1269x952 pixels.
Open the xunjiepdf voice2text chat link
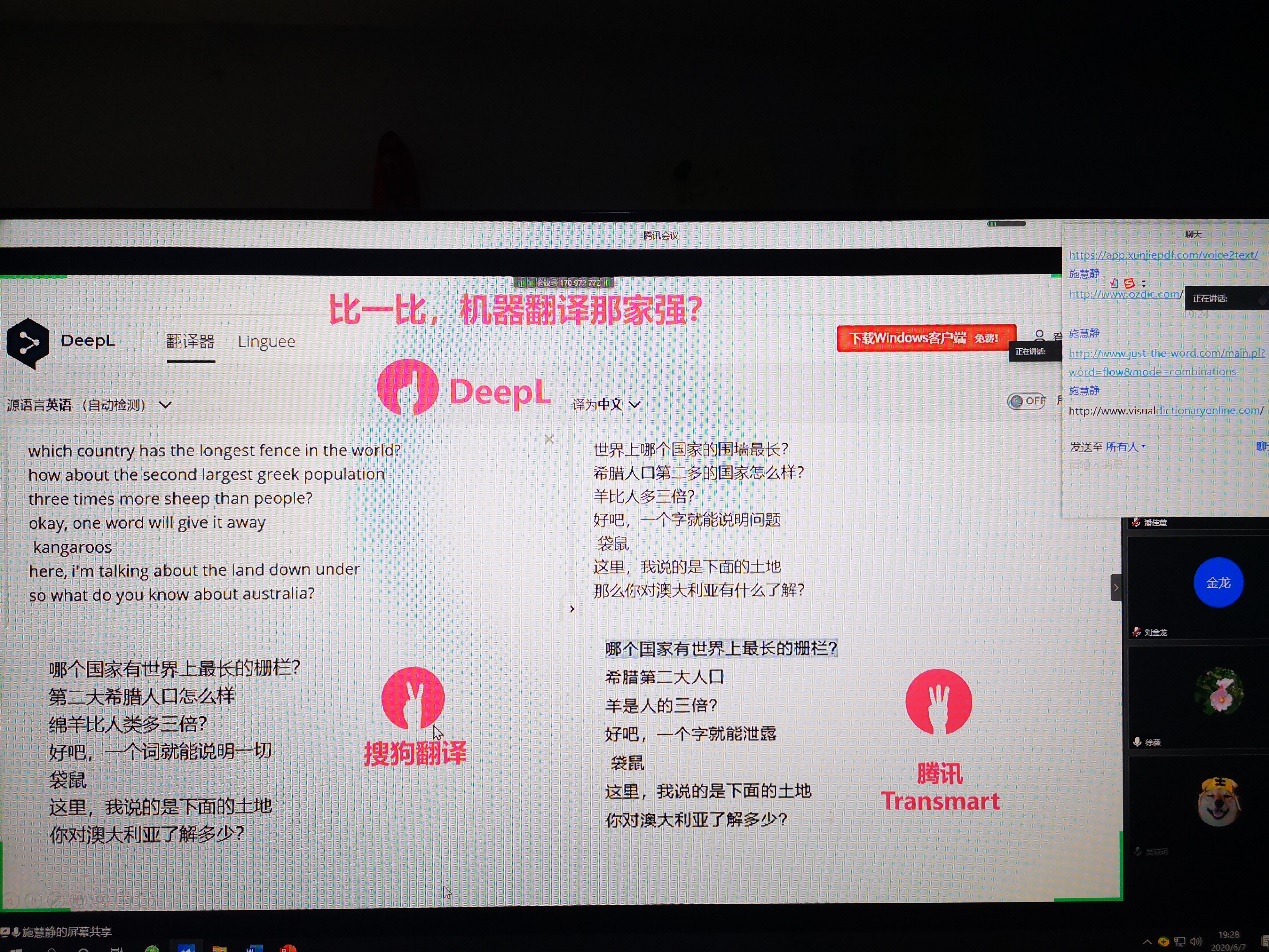coord(1162,255)
